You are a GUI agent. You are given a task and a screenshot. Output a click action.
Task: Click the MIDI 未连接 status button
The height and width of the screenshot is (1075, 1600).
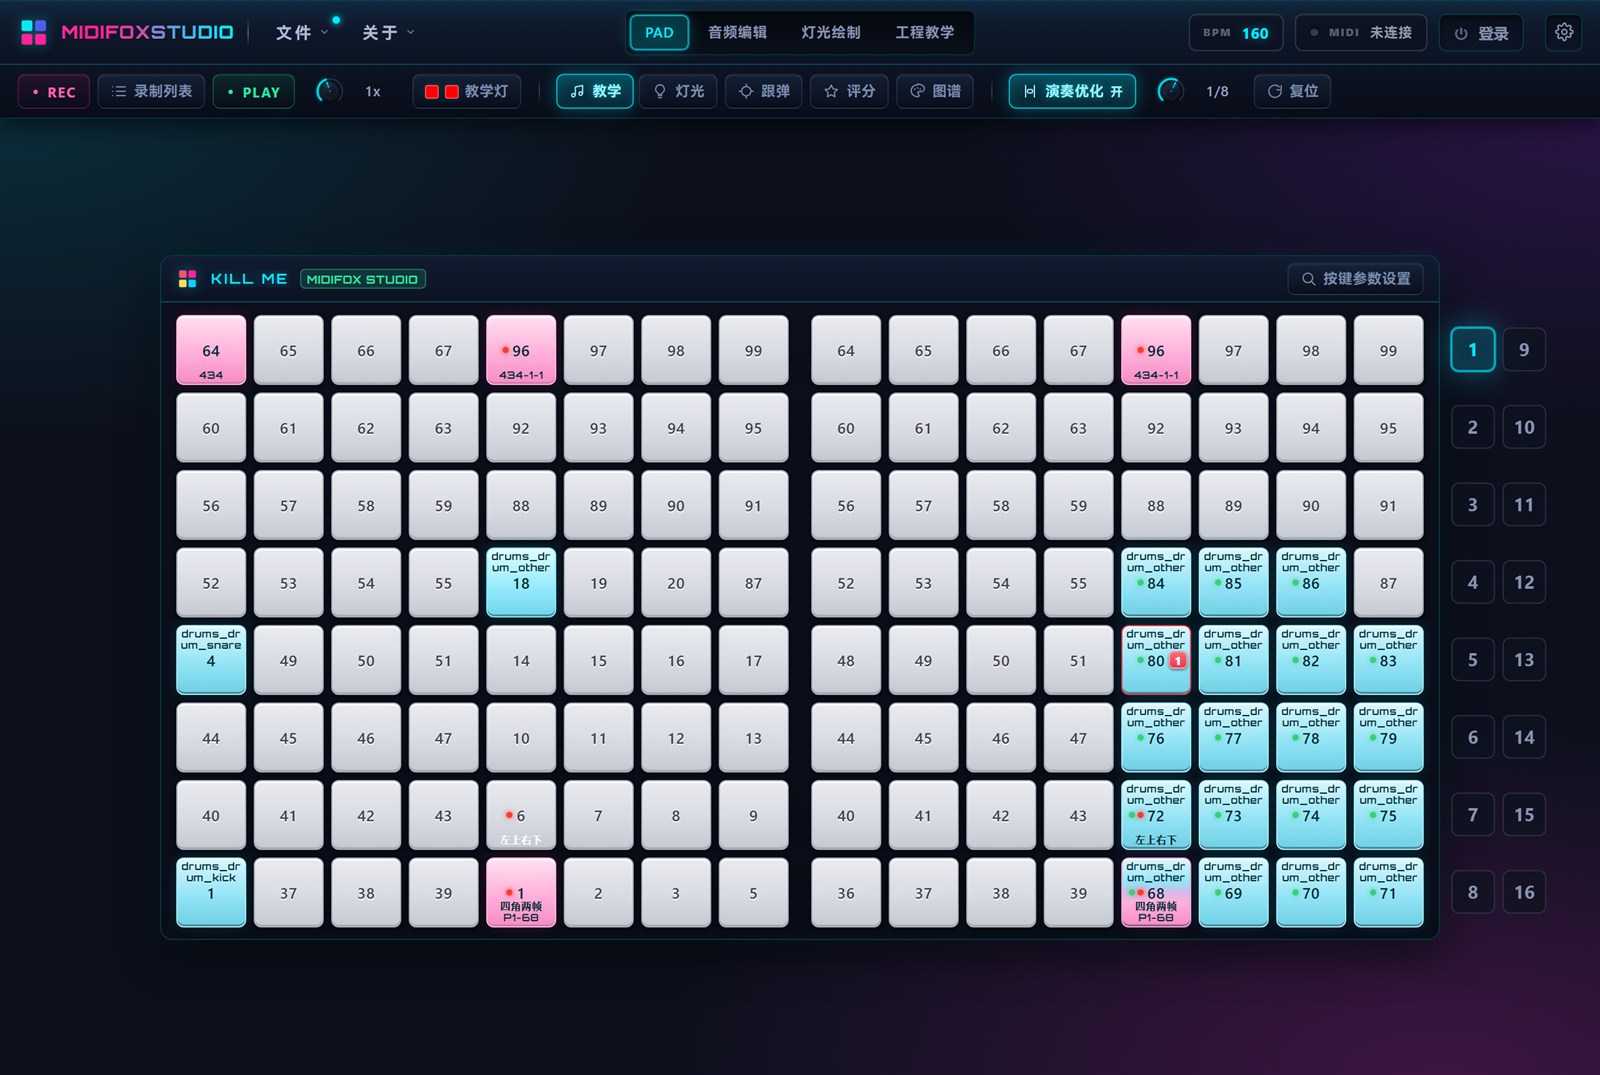[1361, 32]
